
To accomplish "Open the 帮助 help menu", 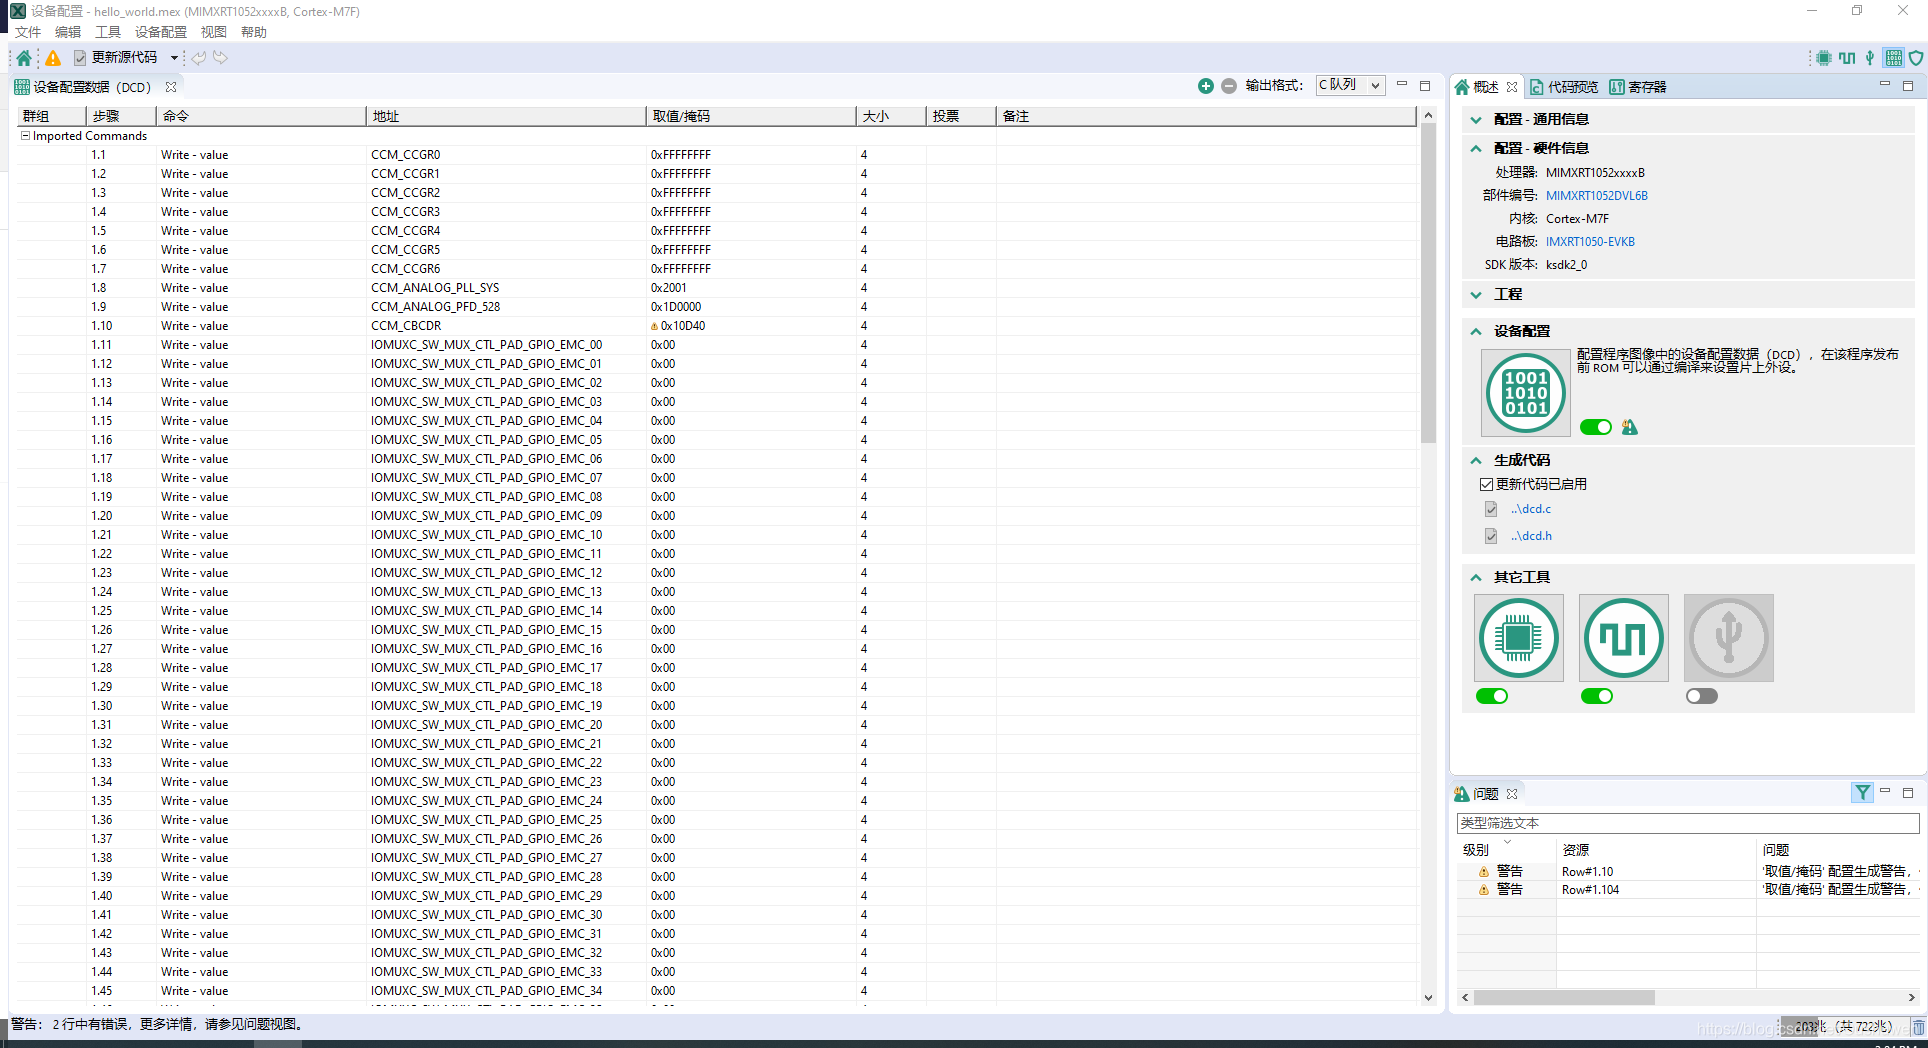I will (254, 32).
